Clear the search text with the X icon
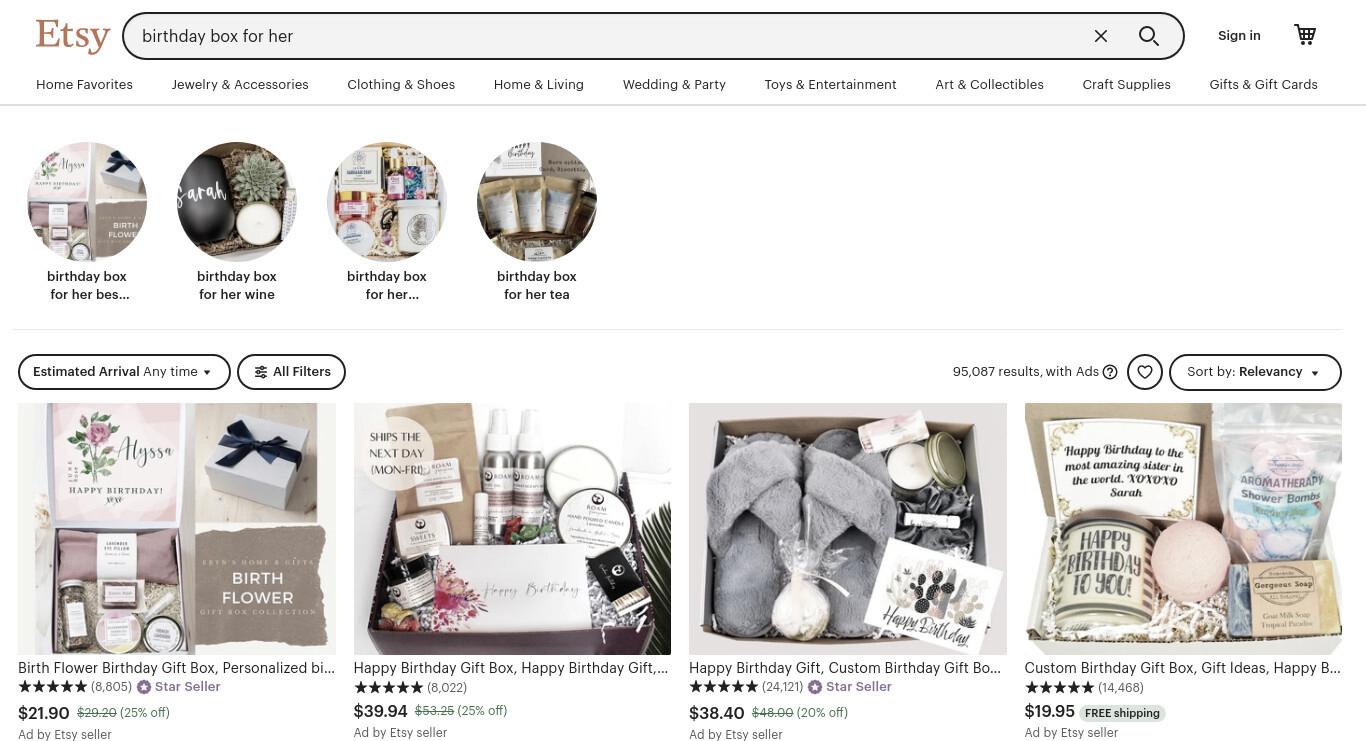 pyautogui.click(x=1101, y=36)
